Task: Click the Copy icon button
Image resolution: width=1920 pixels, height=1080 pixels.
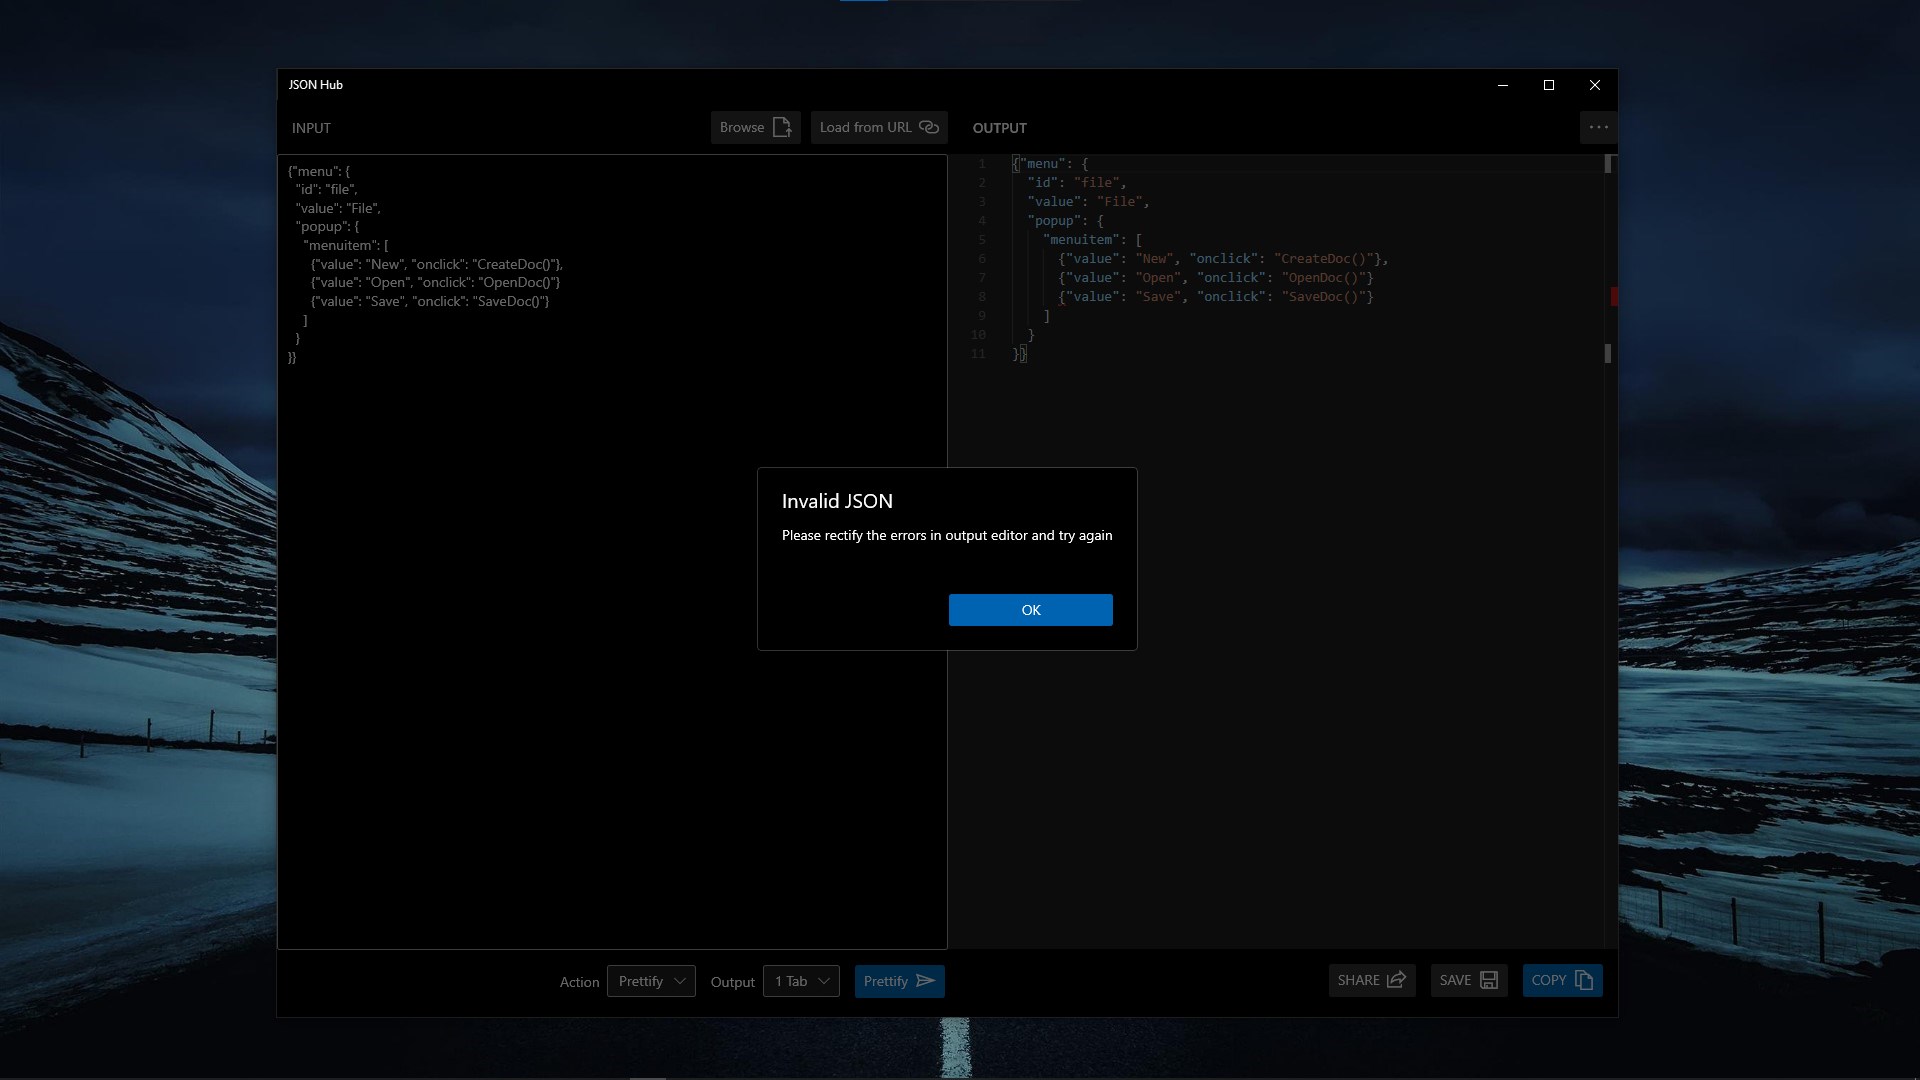Action: coord(1584,980)
